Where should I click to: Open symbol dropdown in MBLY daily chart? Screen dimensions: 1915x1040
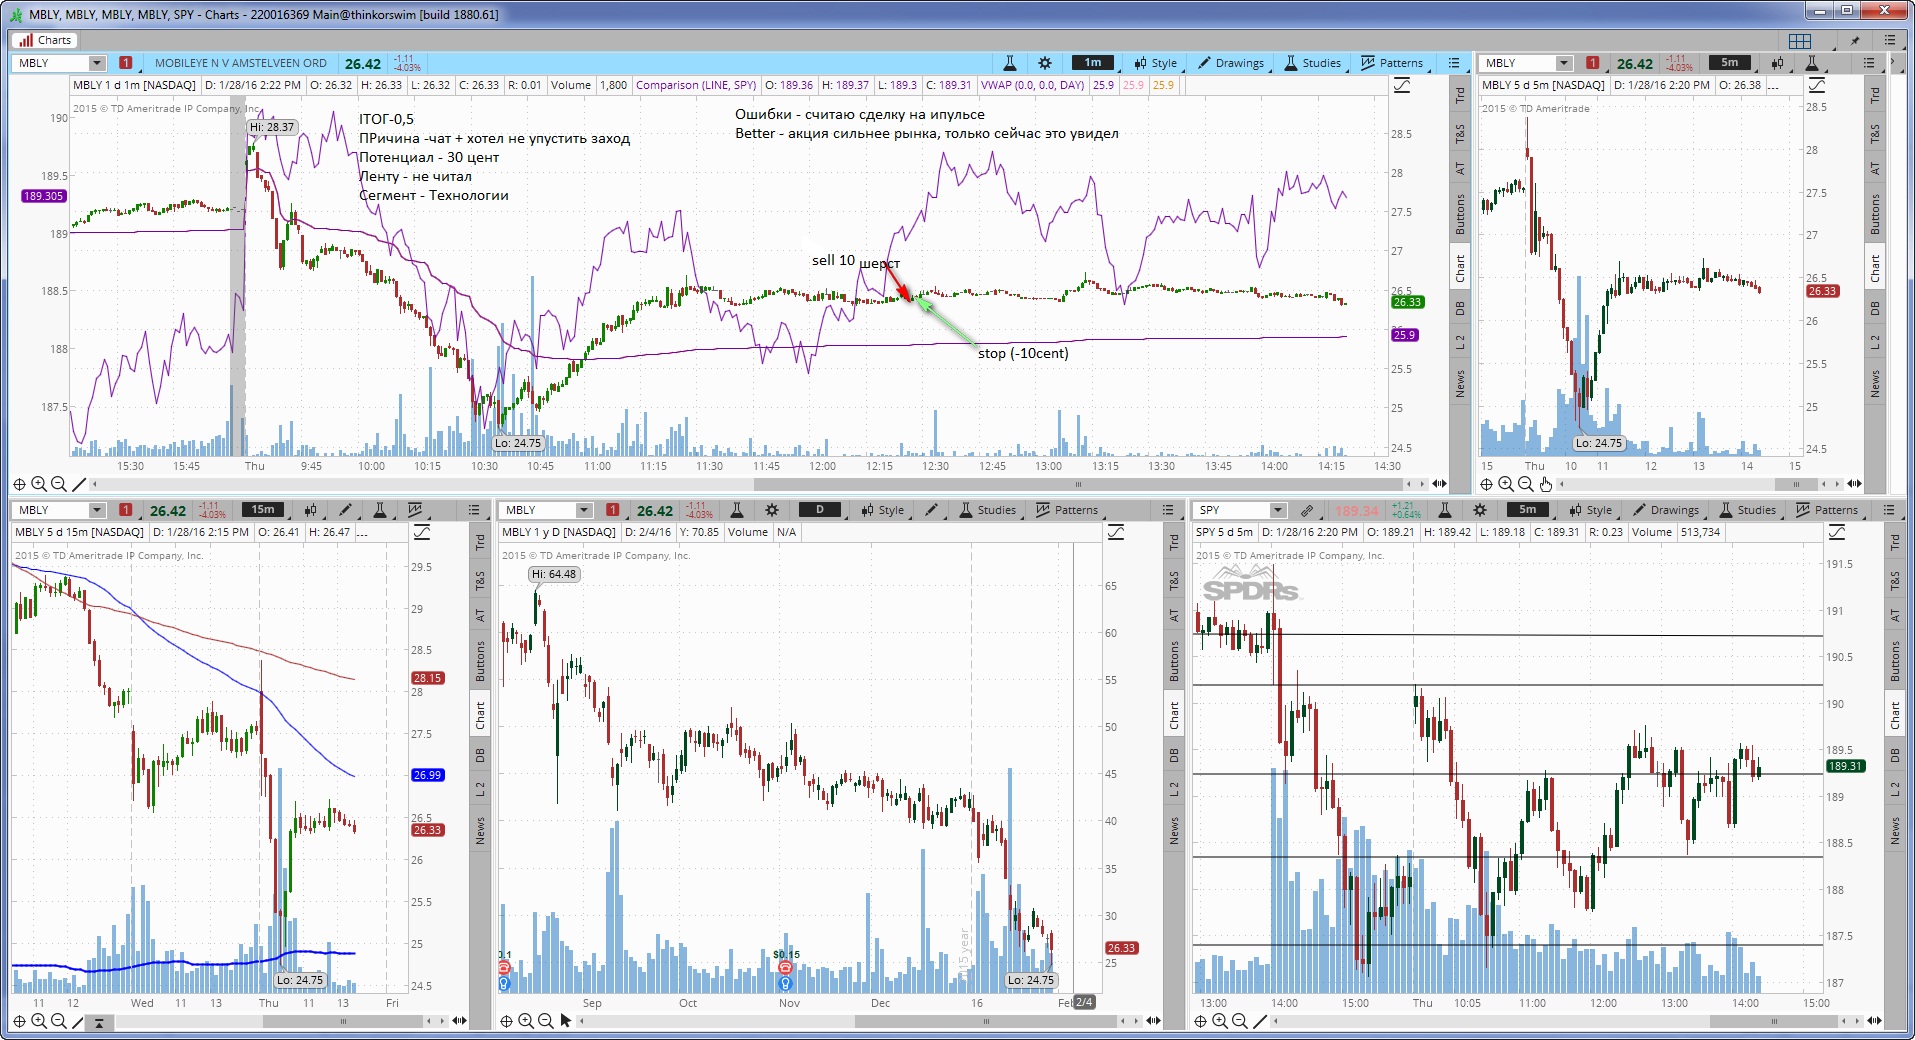click(x=584, y=510)
